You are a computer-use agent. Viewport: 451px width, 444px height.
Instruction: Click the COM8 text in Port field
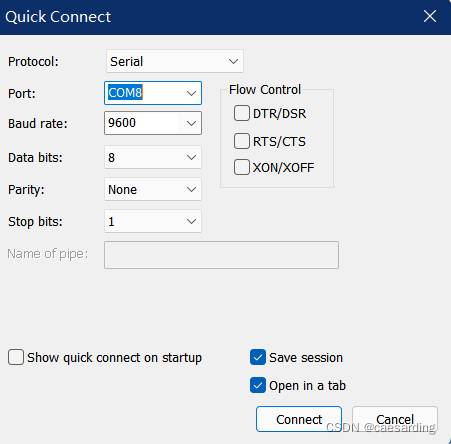click(x=125, y=93)
